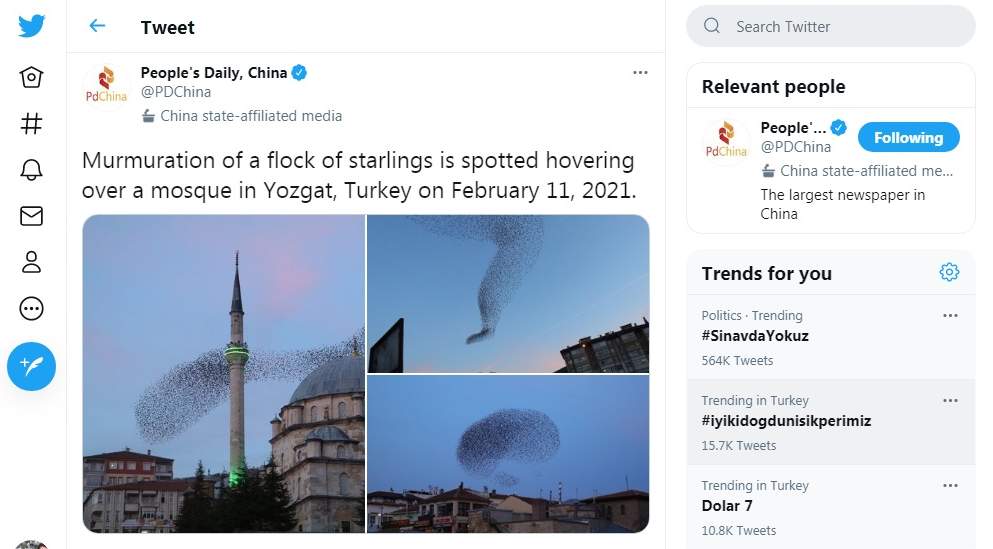Click the compose Tweet feather button
The image size is (993, 549).
pos(31,367)
